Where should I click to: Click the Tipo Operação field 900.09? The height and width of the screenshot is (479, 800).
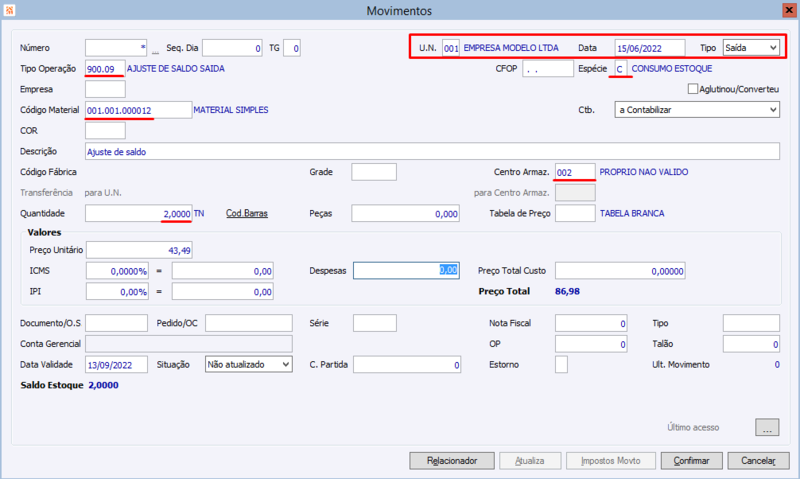click(x=105, y=68)
